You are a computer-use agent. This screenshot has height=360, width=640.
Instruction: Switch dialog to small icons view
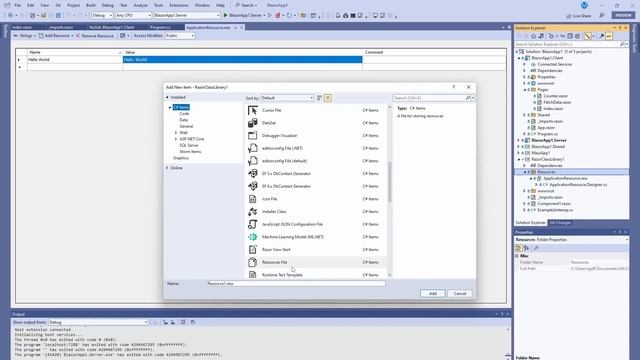[319, 98]
